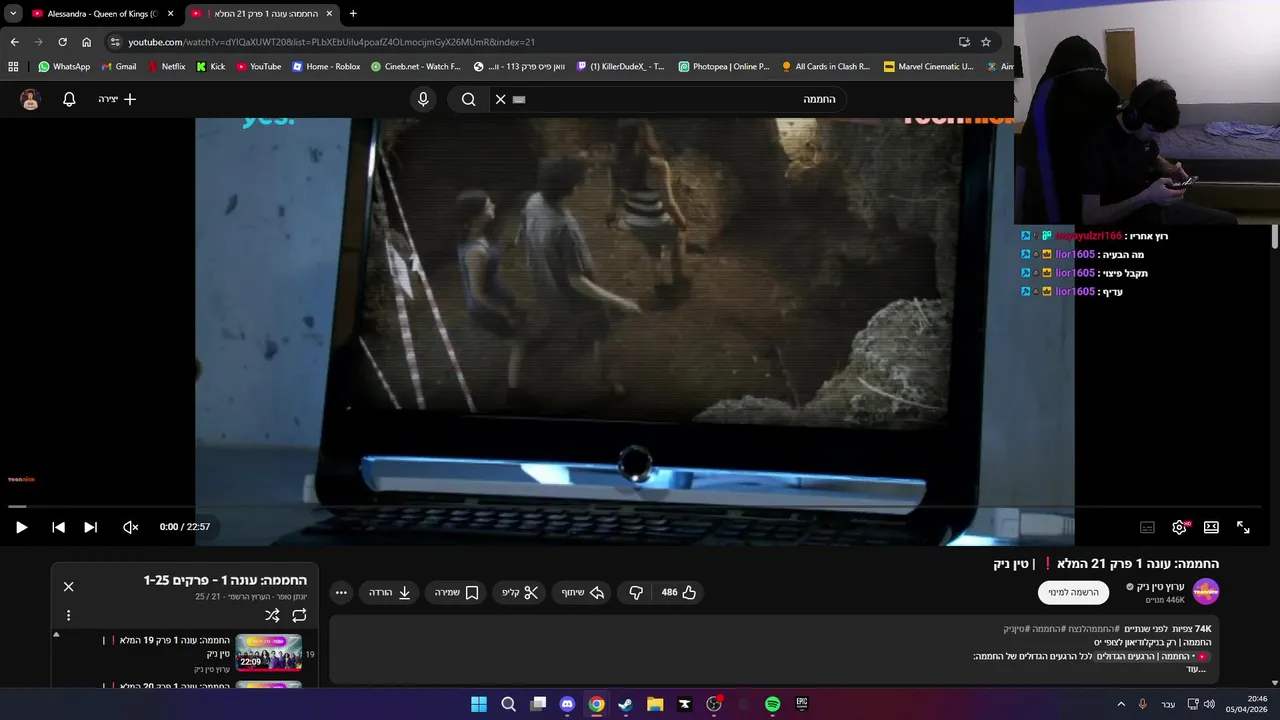This screenshot has height=720, width=1280.
Task: Open the playlist options three-dot menu
Action: click(68, 615)
